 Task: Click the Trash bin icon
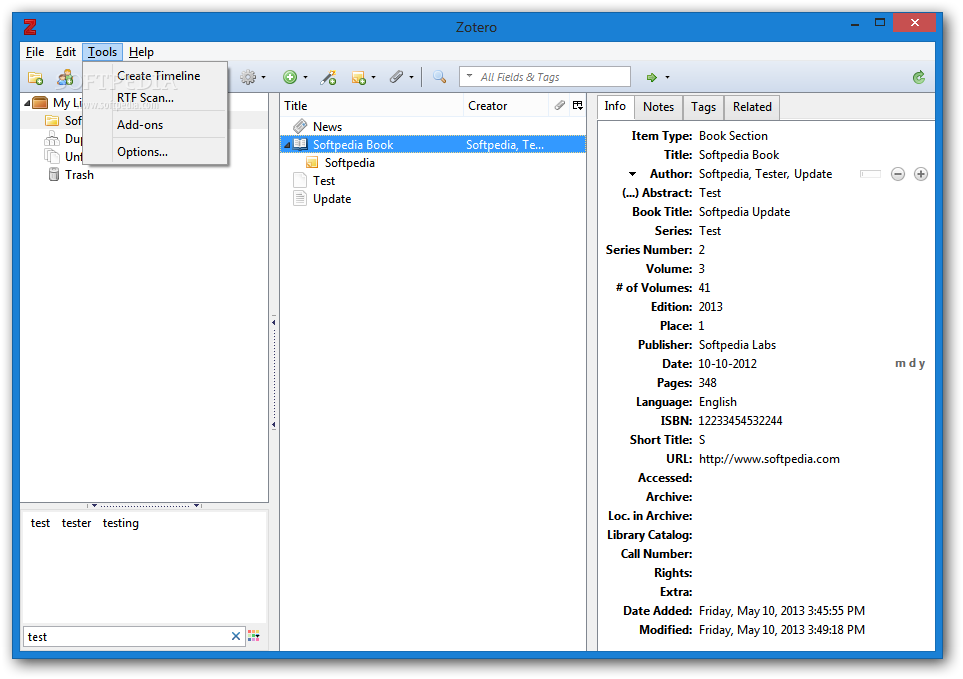point(54,174)
